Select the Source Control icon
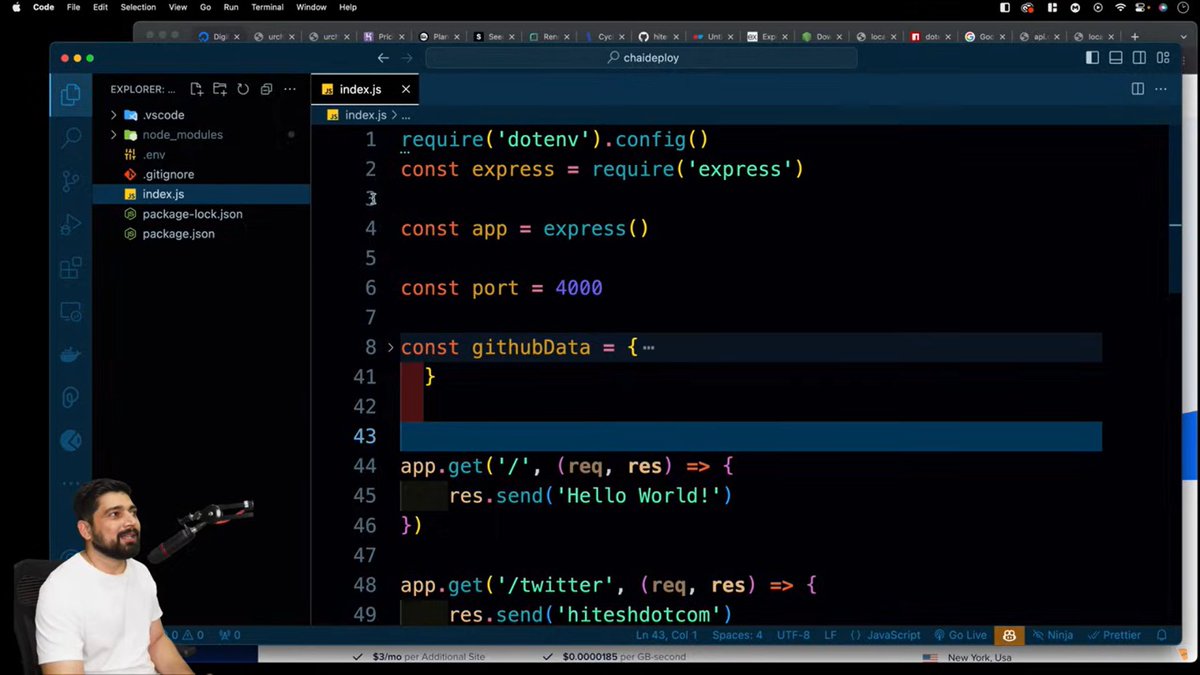 pyautogui.click(x=70, y=180)
